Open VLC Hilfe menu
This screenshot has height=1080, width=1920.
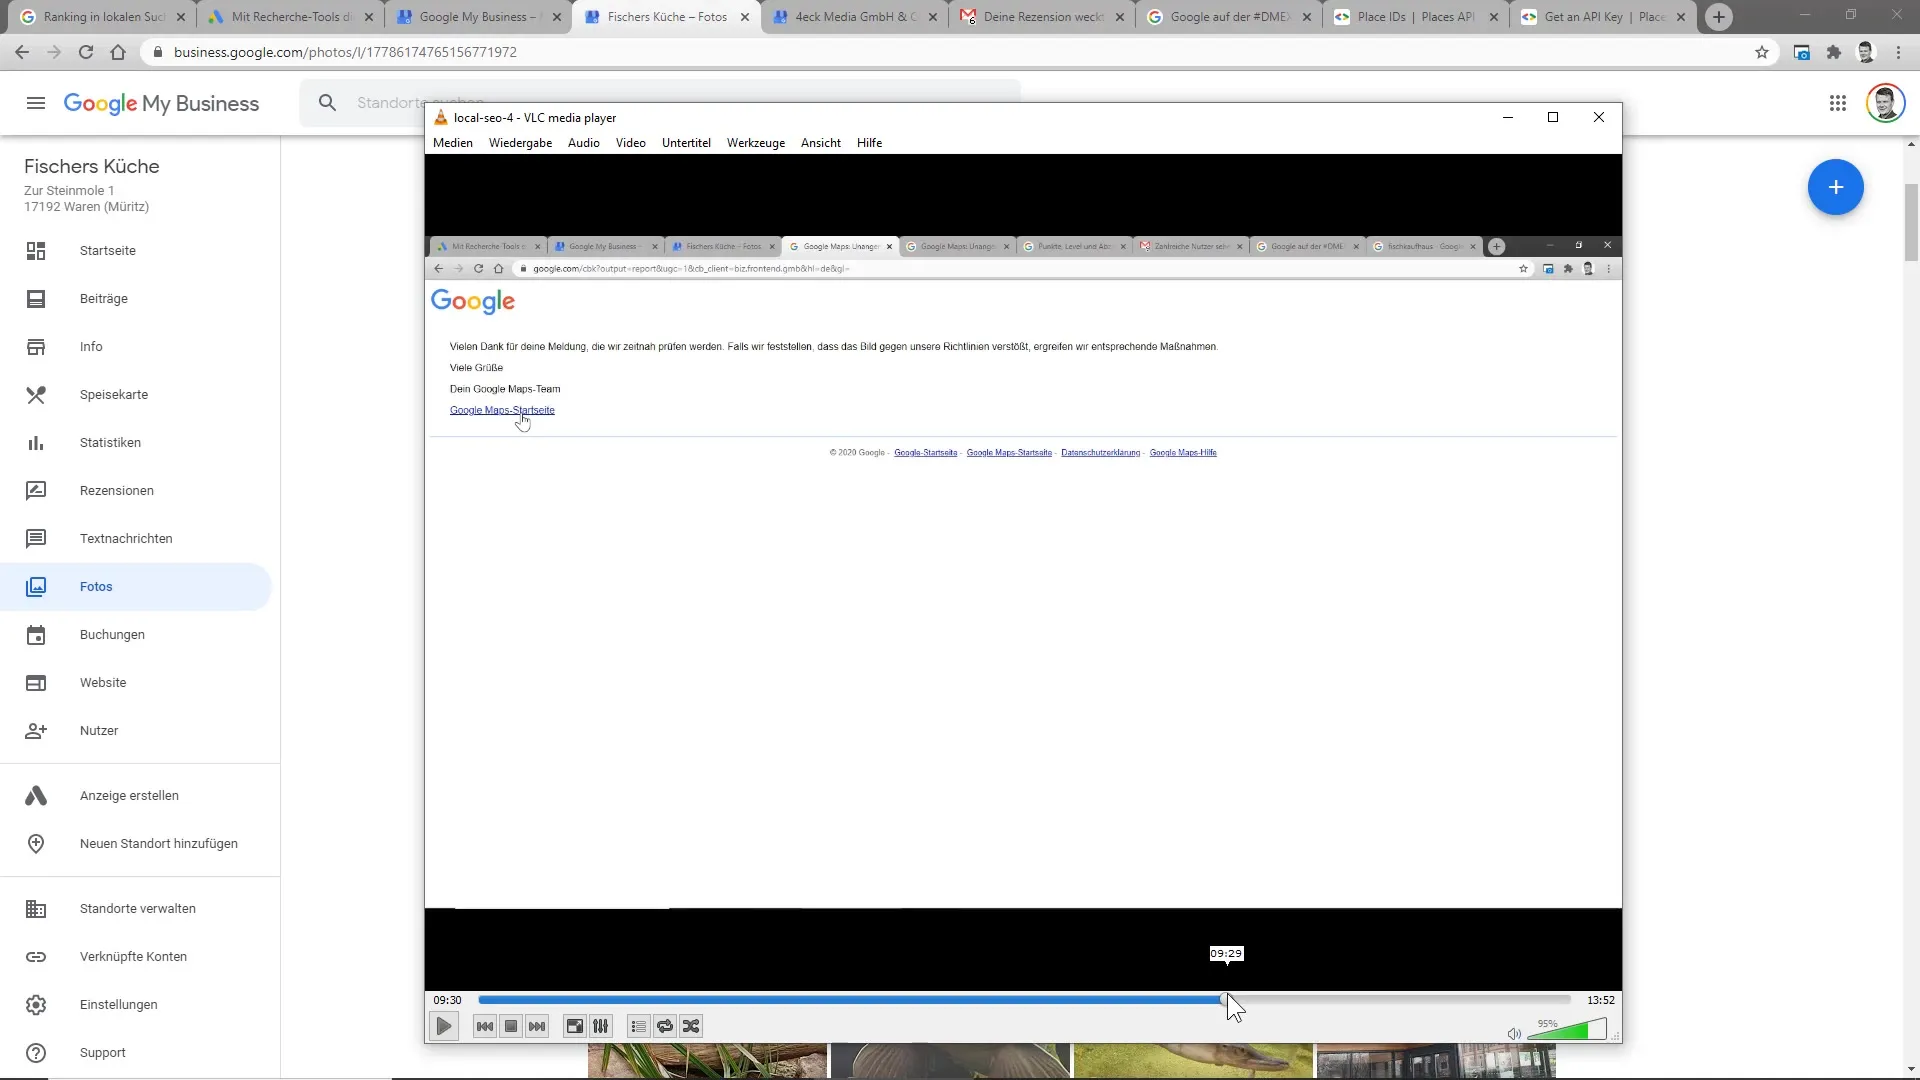pyautogui.click(x=869, y=143)
